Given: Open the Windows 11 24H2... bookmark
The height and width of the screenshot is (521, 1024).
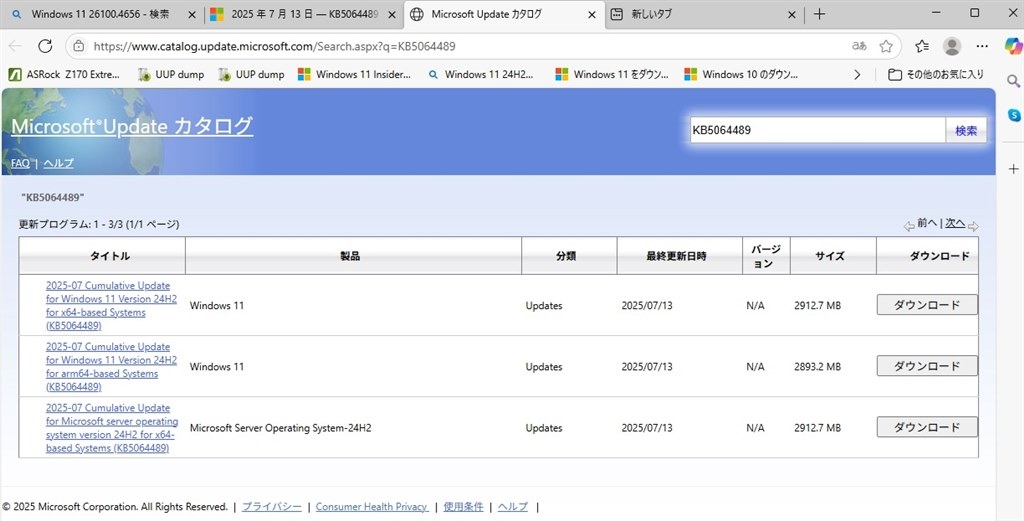Looking at the screenshot, I should 481,74.
